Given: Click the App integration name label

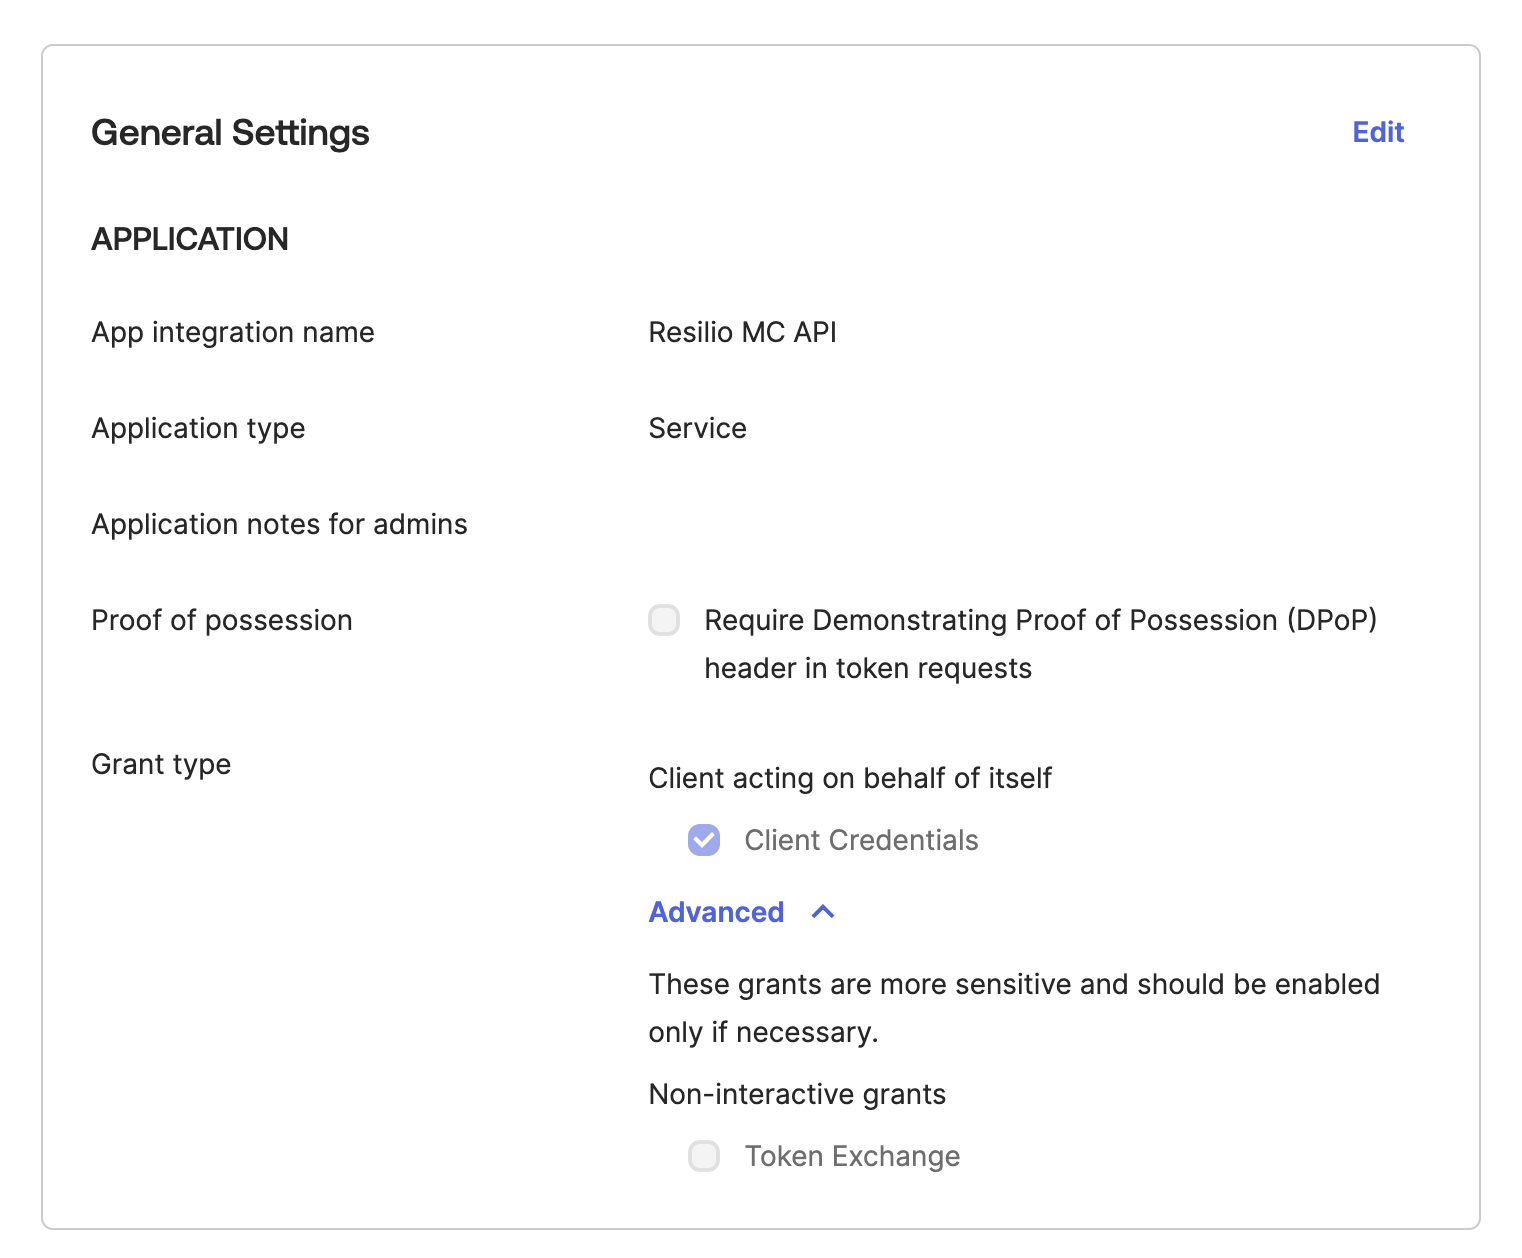Looking at the screenshot, I should click(233, 332).
